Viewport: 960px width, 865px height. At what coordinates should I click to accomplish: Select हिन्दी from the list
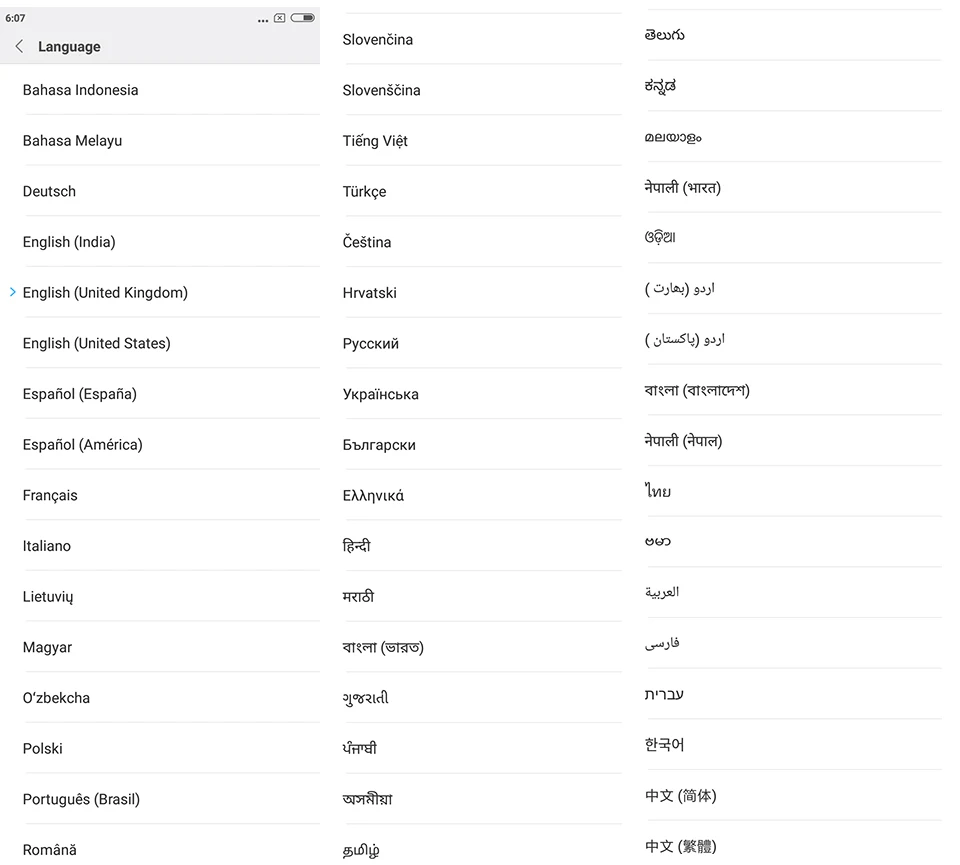click(358, 545)
